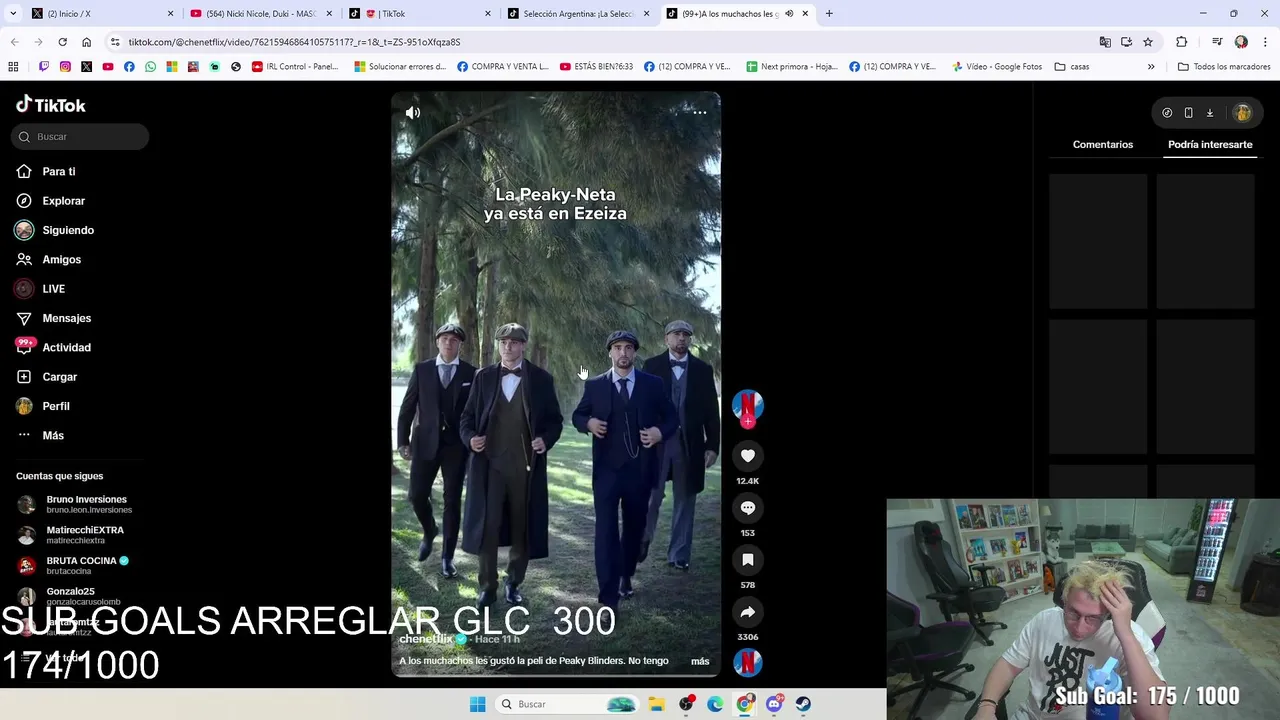1280x720 pixels.
Task: Open the Bruno Inversiones account
Action: coord(80,504)
